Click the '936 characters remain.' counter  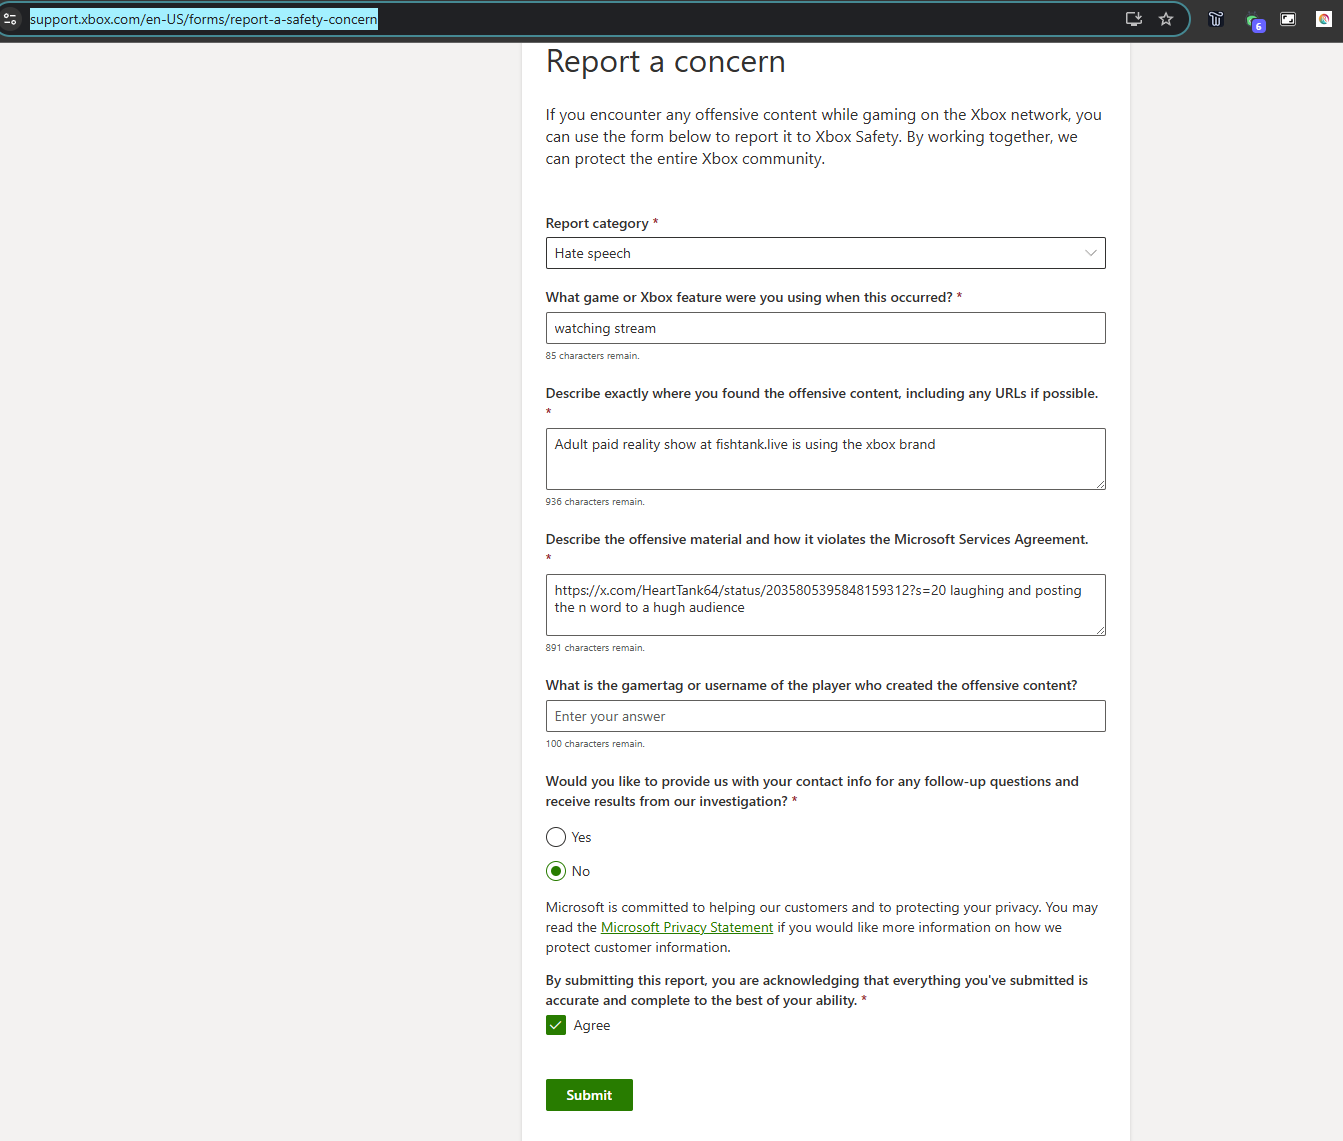(595, 502)
